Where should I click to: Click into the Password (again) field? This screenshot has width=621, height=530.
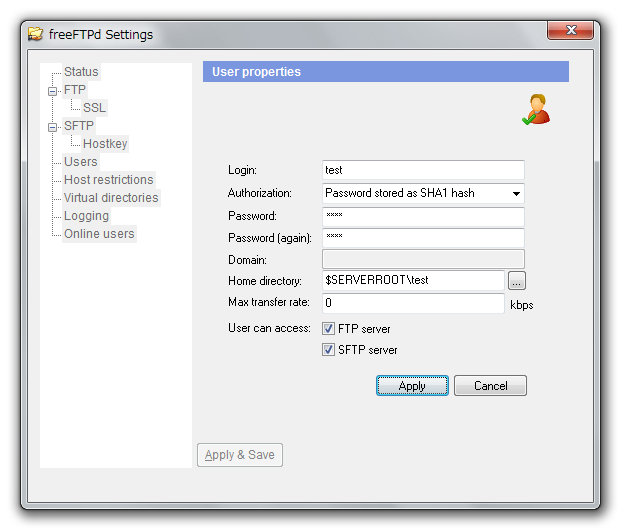tap(423, 238)
